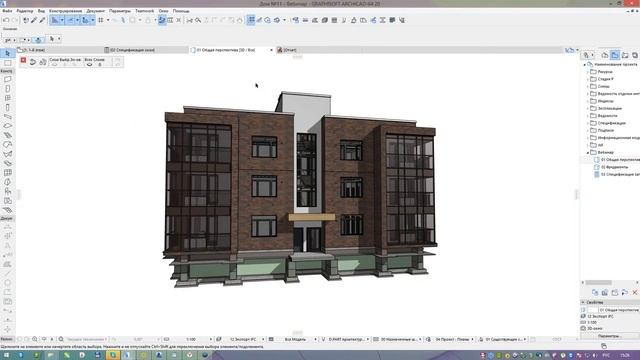This screenshot has width=640, height=360.
Task: Click the scissors split tool icon
Action: [x=189, y=20]
